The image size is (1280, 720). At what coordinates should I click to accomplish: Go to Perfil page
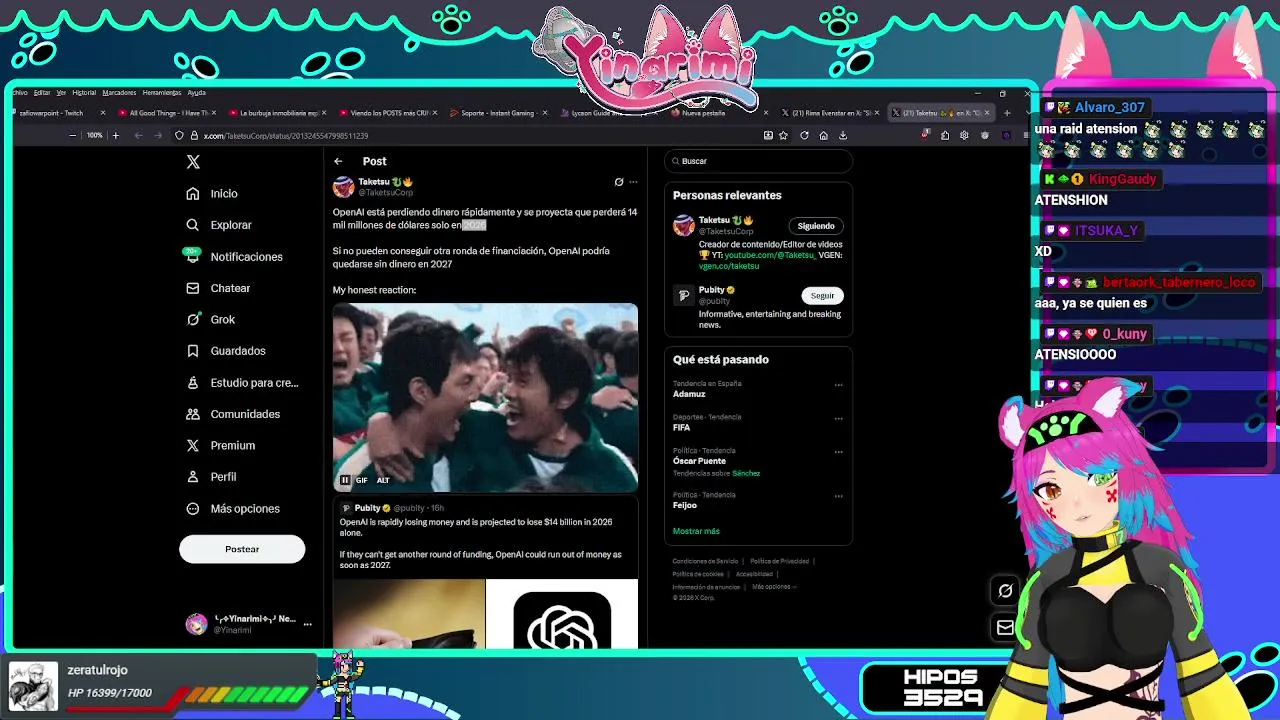click(x=212, y=477)
